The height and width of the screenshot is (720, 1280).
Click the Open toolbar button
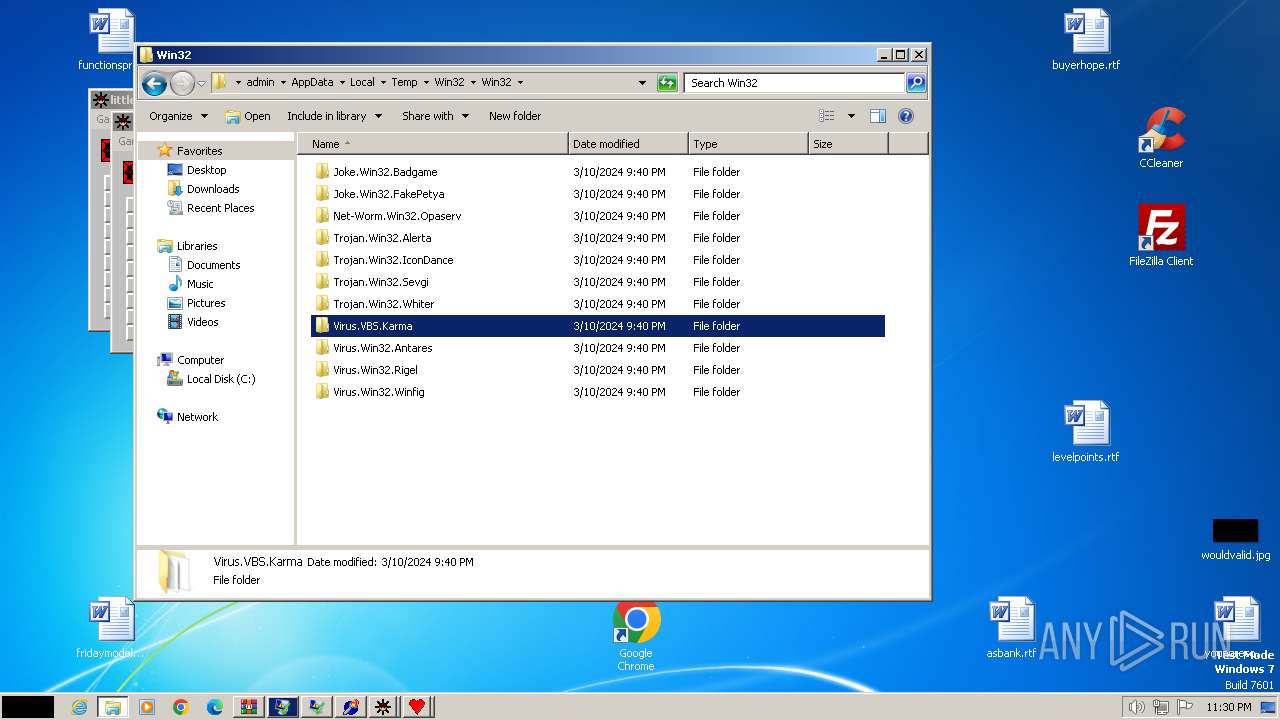[x=248, y=116]
